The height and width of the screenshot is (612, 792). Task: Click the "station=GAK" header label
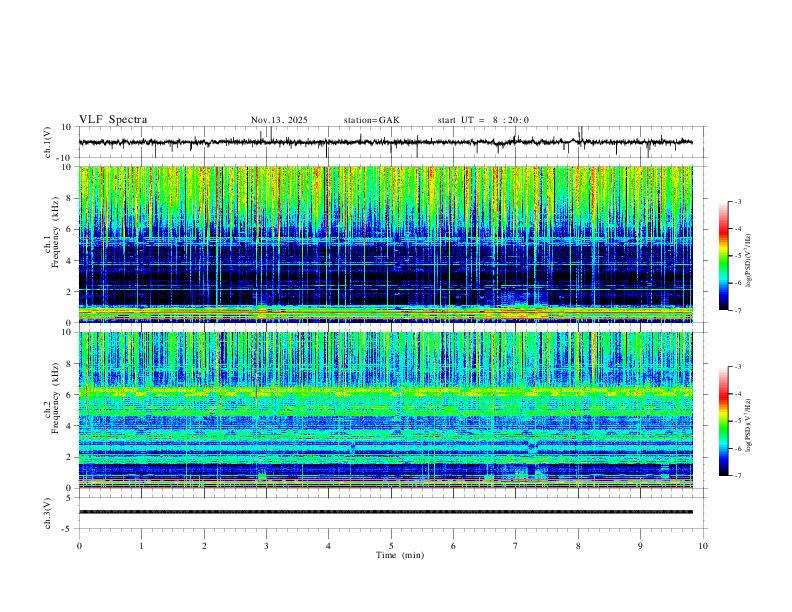[371, 120]
